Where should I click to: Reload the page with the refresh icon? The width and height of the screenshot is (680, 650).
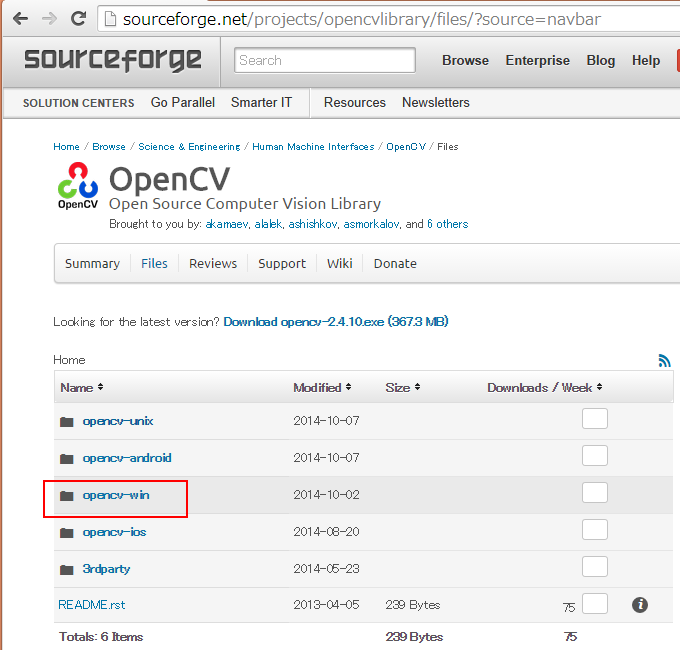78,18
